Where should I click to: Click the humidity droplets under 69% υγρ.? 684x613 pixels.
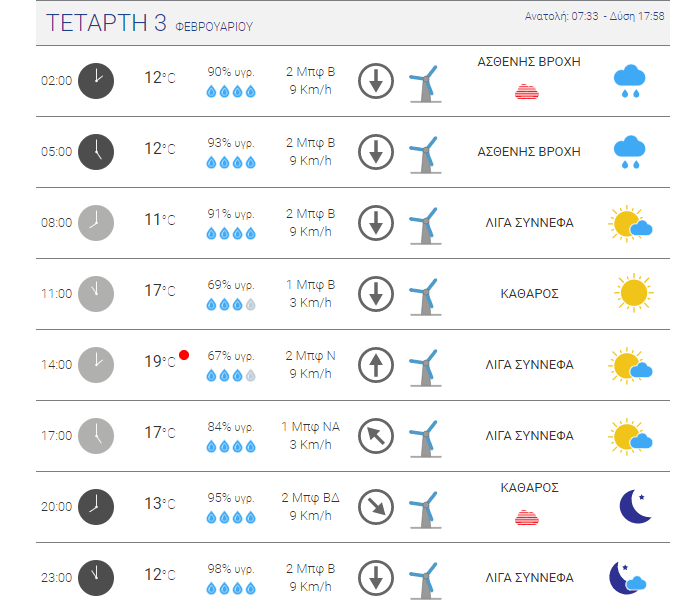pos(231,305)
